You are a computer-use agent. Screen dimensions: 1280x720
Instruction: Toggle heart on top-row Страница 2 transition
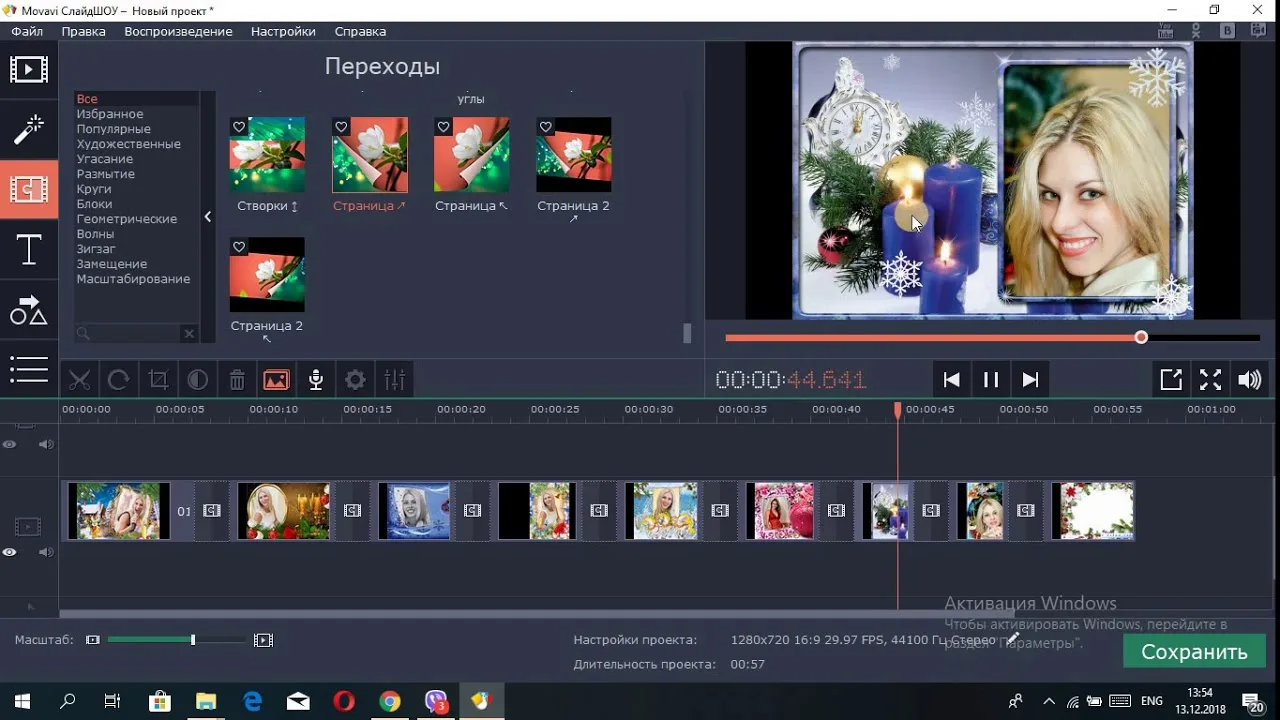tap(545, 127)
